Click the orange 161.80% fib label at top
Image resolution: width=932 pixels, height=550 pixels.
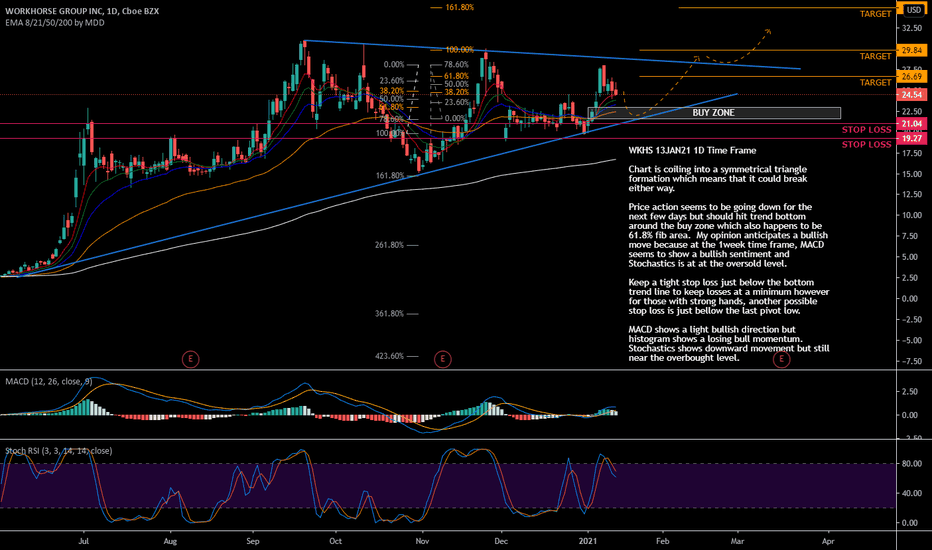[x=459, y=8]
